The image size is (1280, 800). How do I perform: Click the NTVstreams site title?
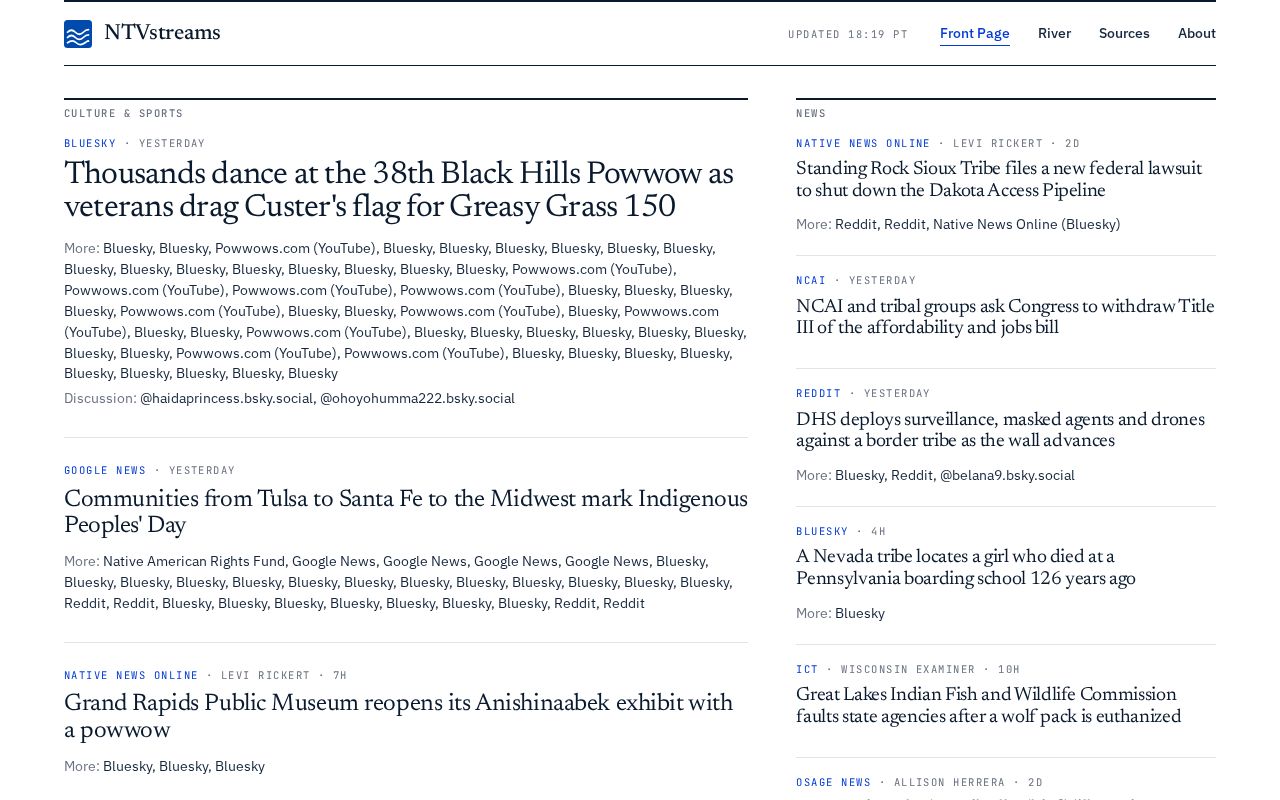(x=162, y=33)
